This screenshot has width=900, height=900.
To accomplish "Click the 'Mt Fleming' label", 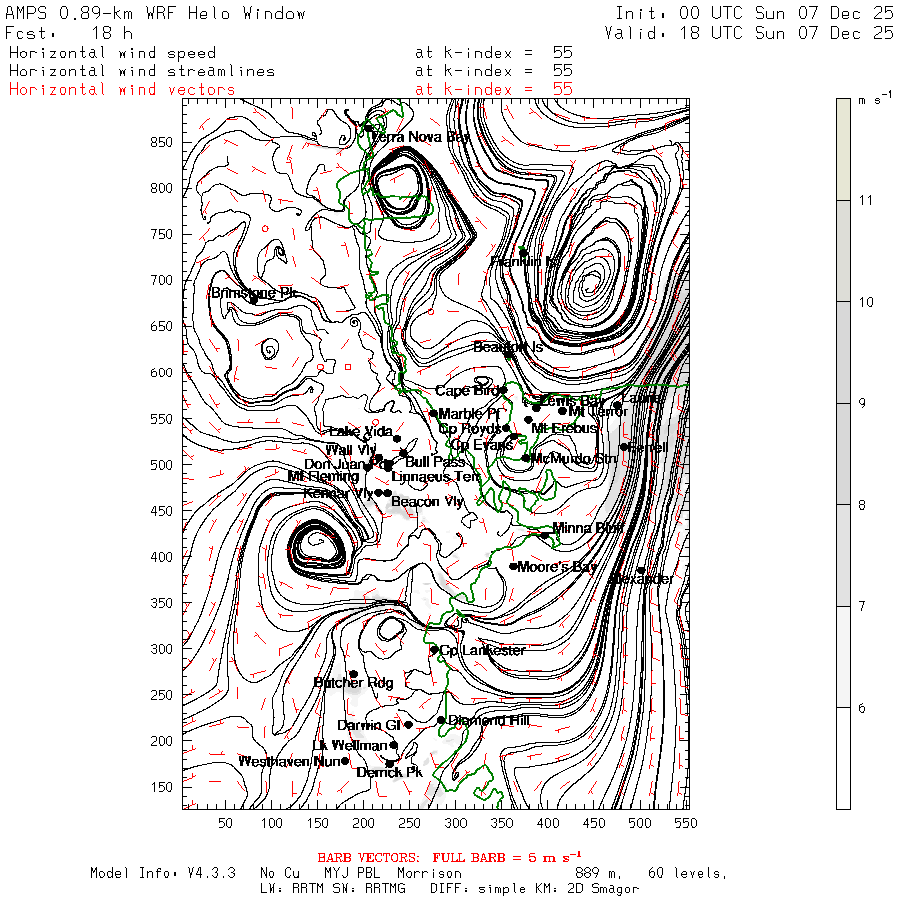I will (x=323, y=476).
